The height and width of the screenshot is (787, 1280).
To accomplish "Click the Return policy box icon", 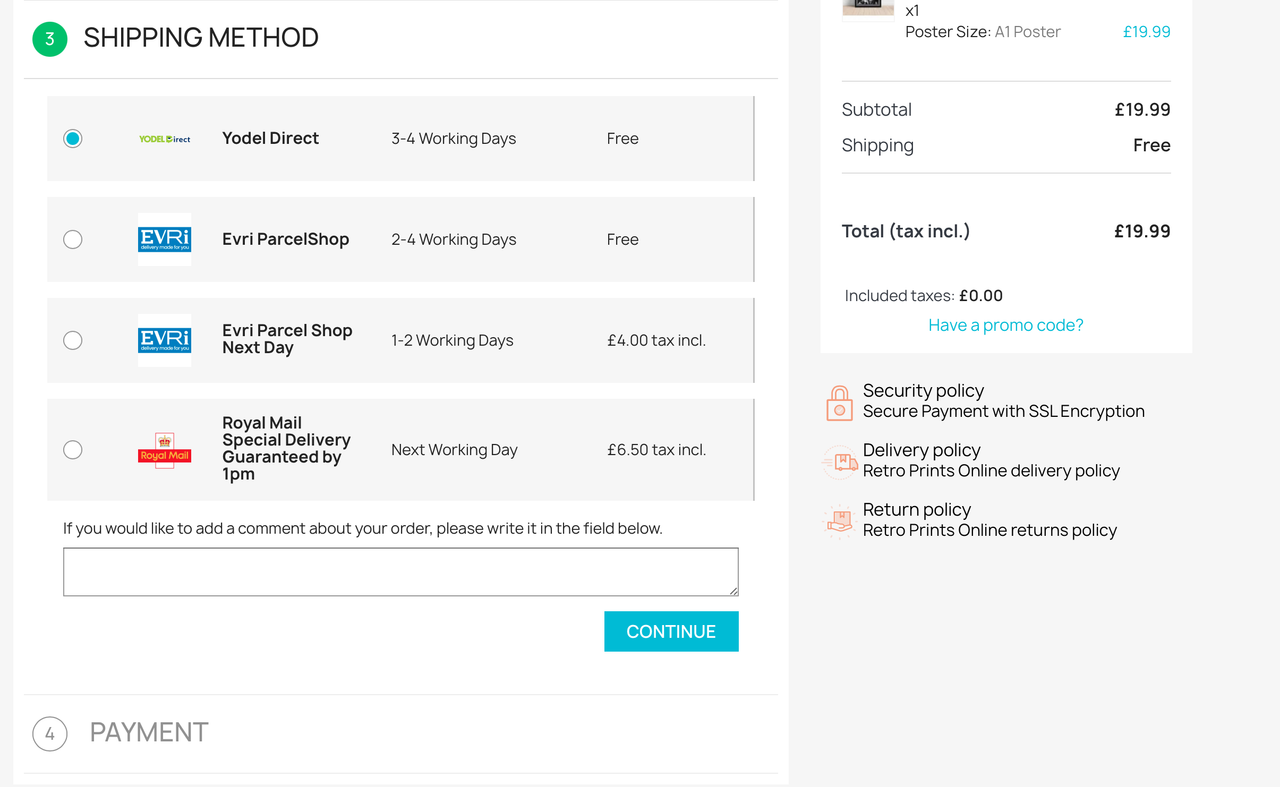I will (840, 521).
